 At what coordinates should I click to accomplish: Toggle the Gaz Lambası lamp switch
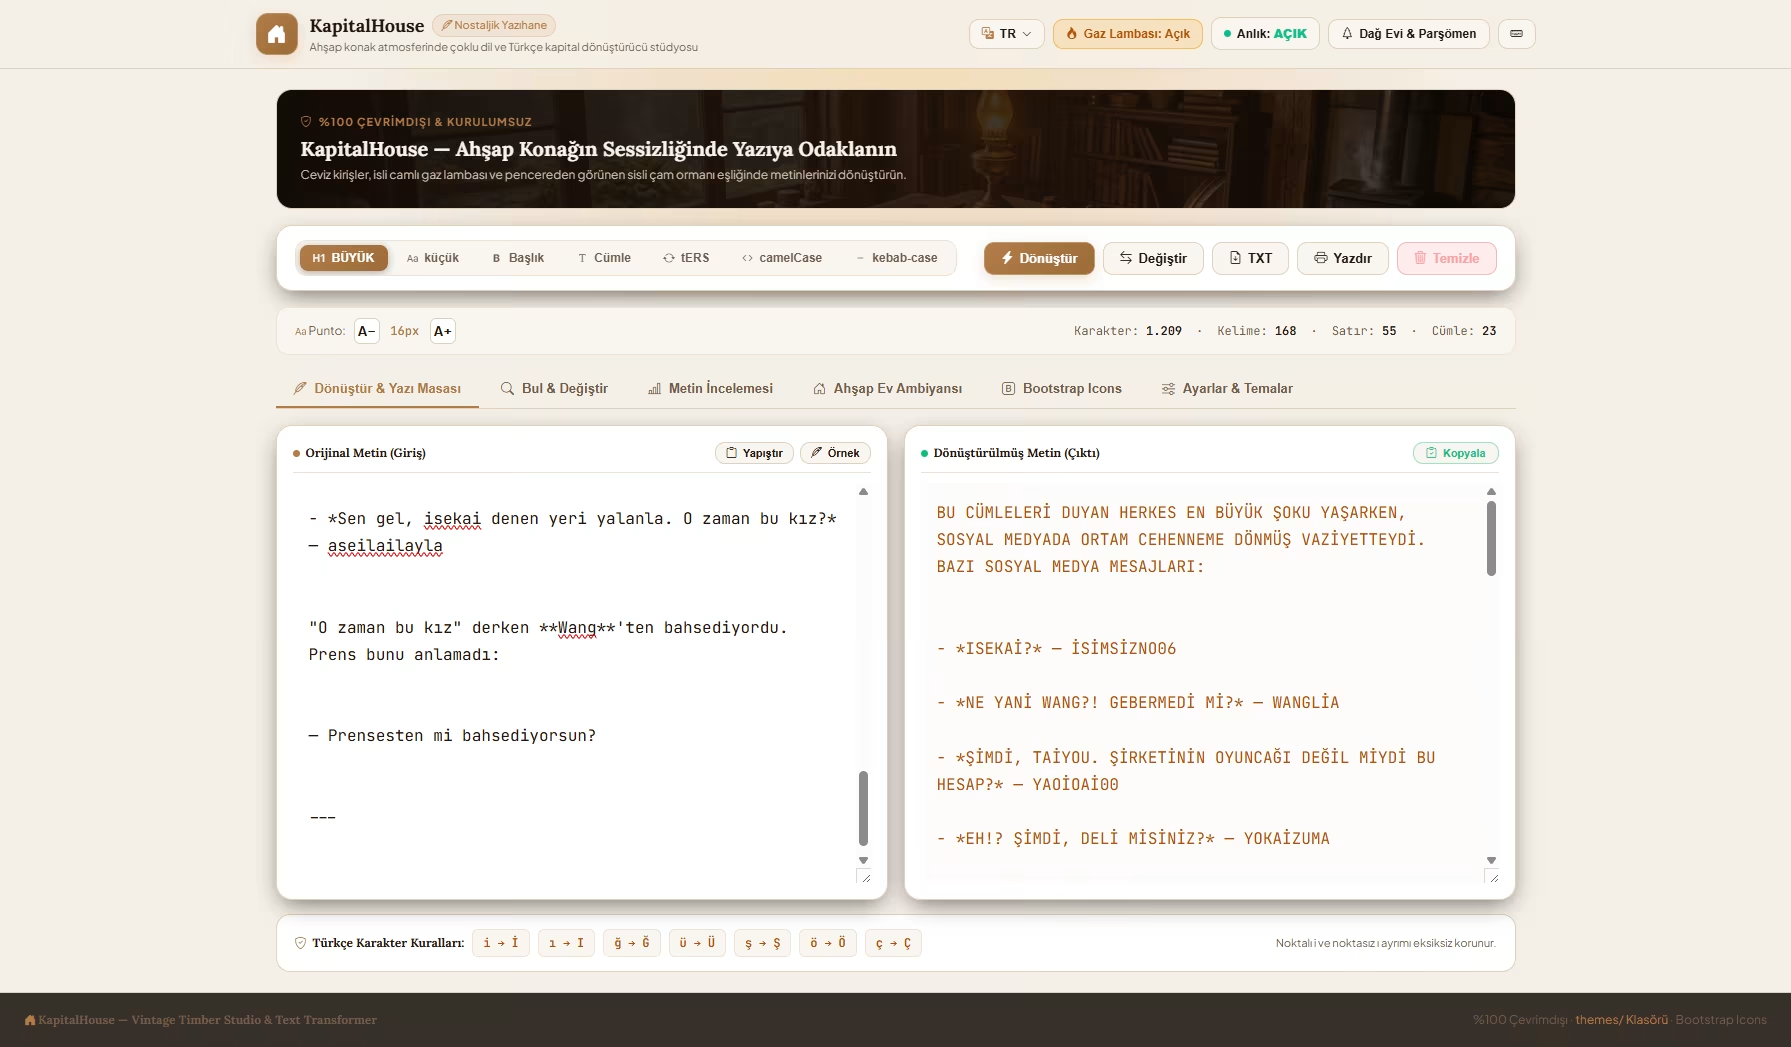[1127, 34]
